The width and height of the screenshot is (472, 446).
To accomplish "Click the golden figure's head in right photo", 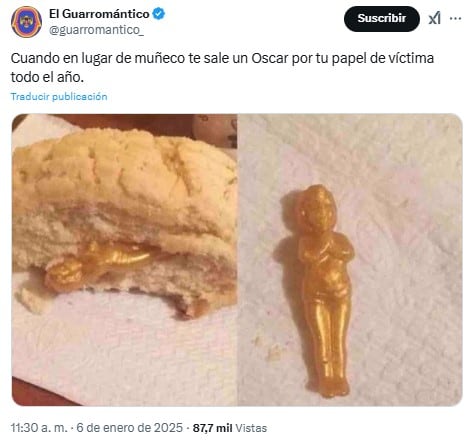I will [x=316, y=208].
